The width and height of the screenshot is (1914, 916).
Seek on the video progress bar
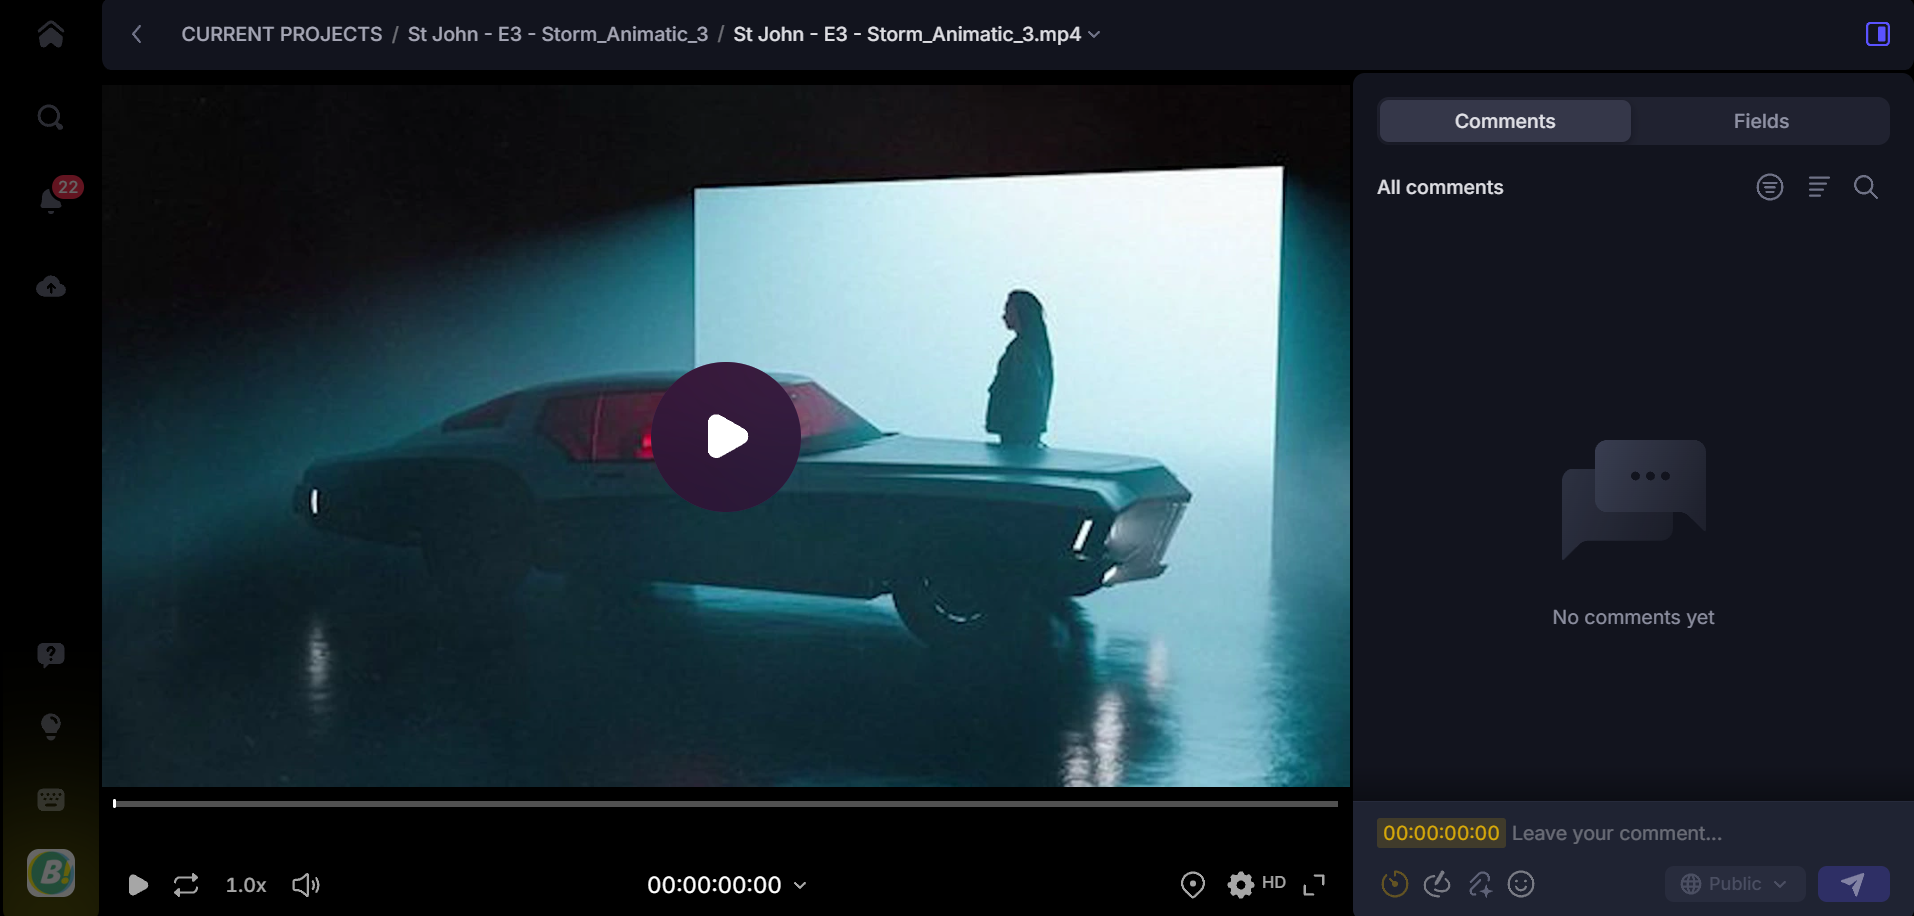pos(726,803)
